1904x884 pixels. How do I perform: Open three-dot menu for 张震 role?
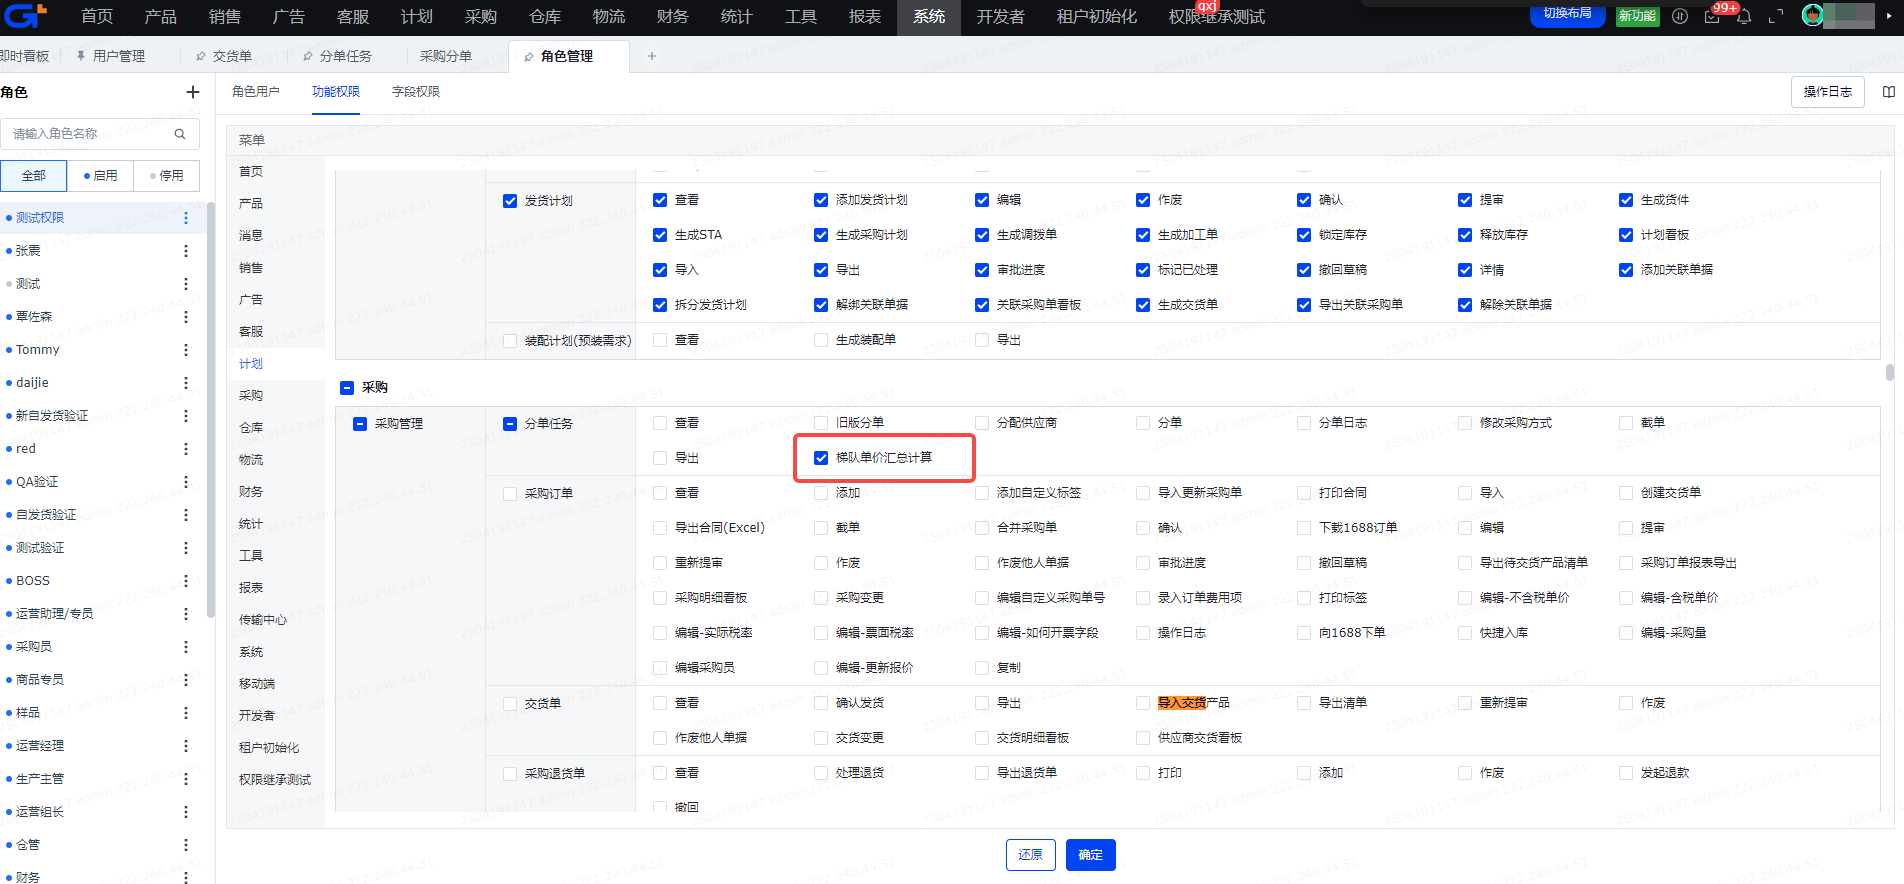click(186, 250)
